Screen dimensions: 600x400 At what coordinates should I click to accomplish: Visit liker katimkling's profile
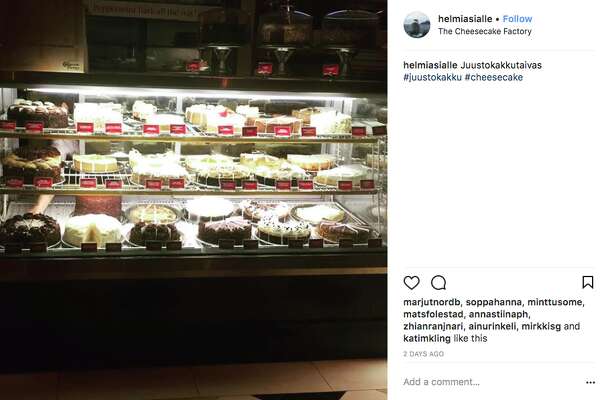(x=427, y=339)
